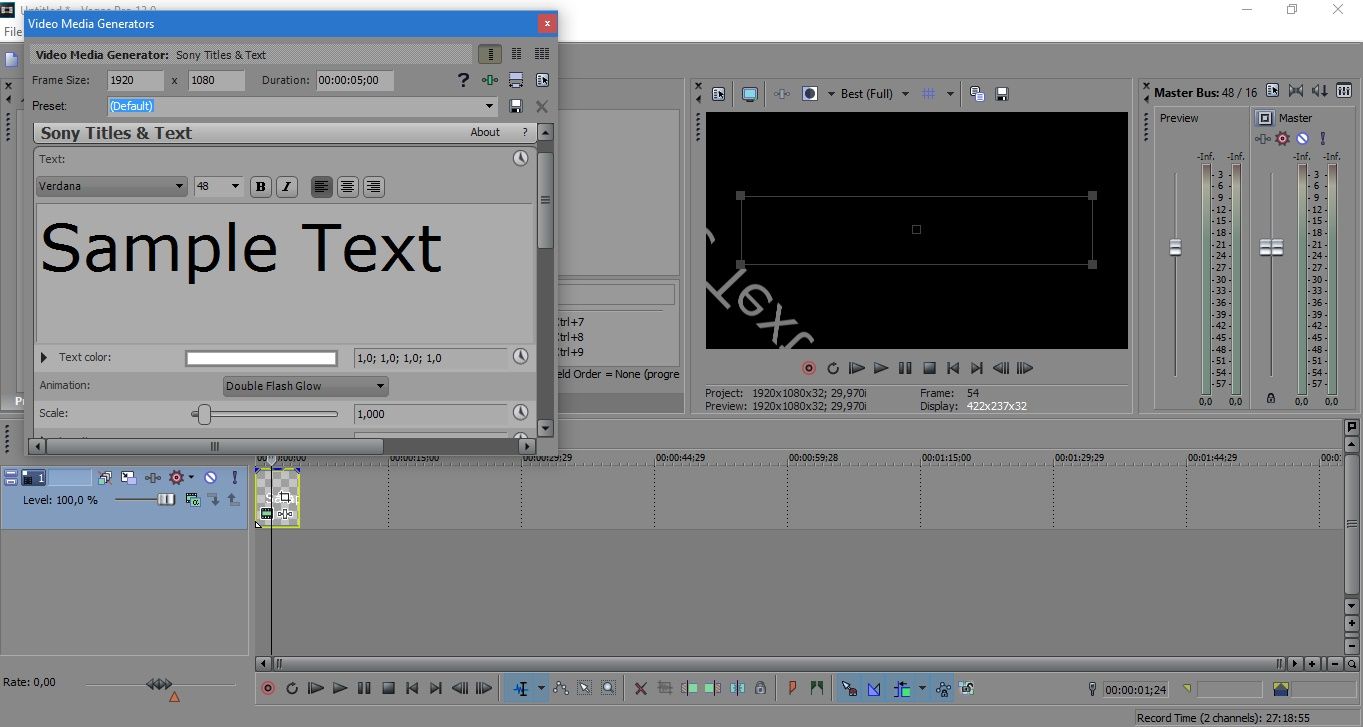Select the generated text event on timeline
Image resolution: width=1363 pixels, height=727 pixels.
(278, 498)
